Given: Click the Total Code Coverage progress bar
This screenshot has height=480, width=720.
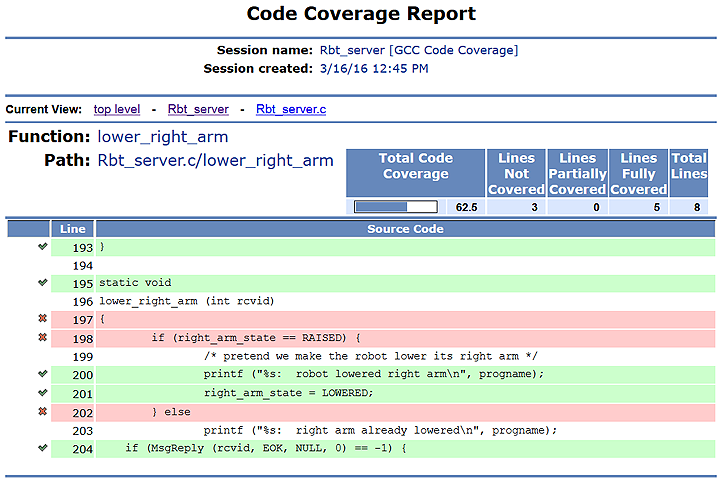Looking at the screenshot, I should 396,207.
